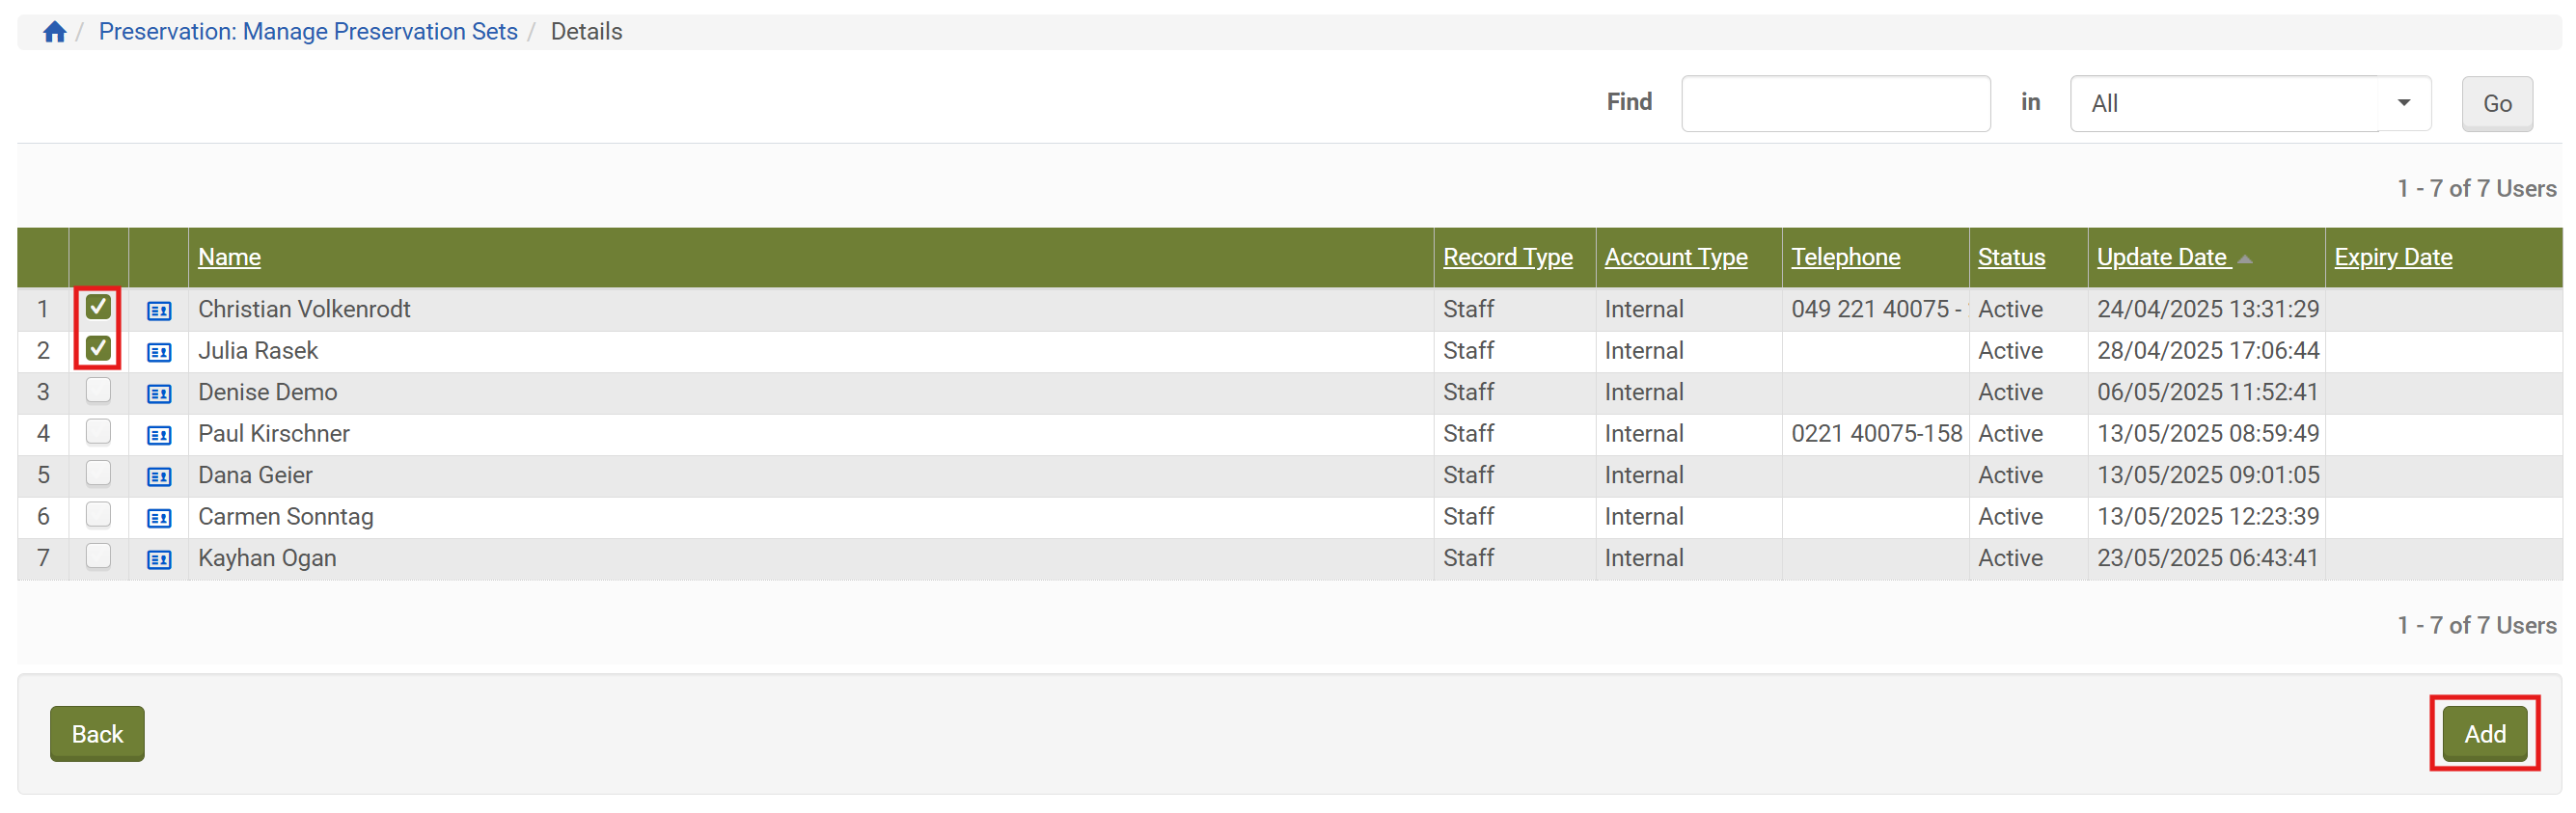
Task: Sort users by Name column header
Action: [229, 257]
